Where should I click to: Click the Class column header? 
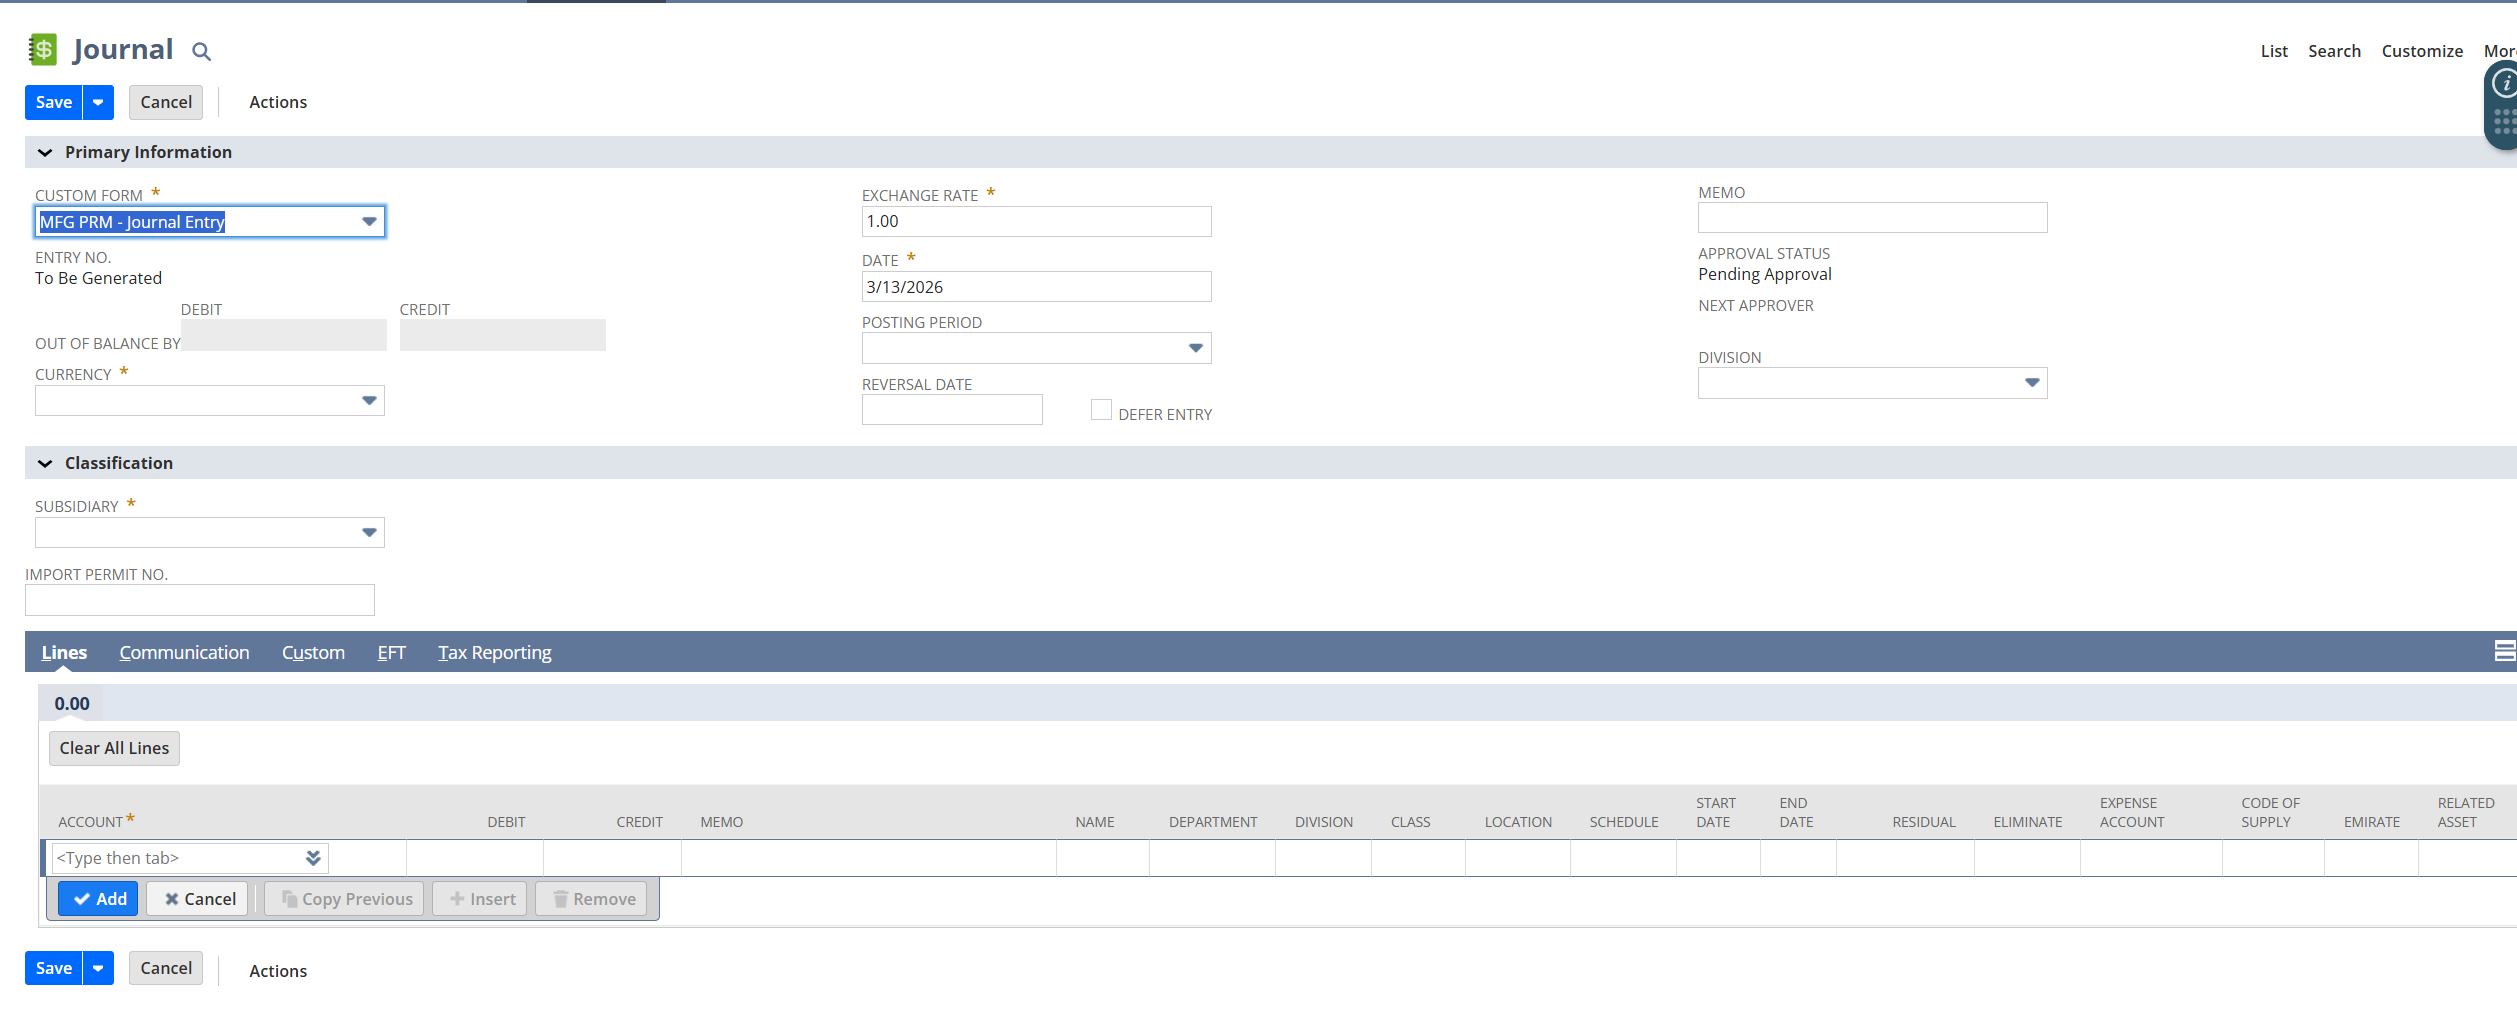1410,822
